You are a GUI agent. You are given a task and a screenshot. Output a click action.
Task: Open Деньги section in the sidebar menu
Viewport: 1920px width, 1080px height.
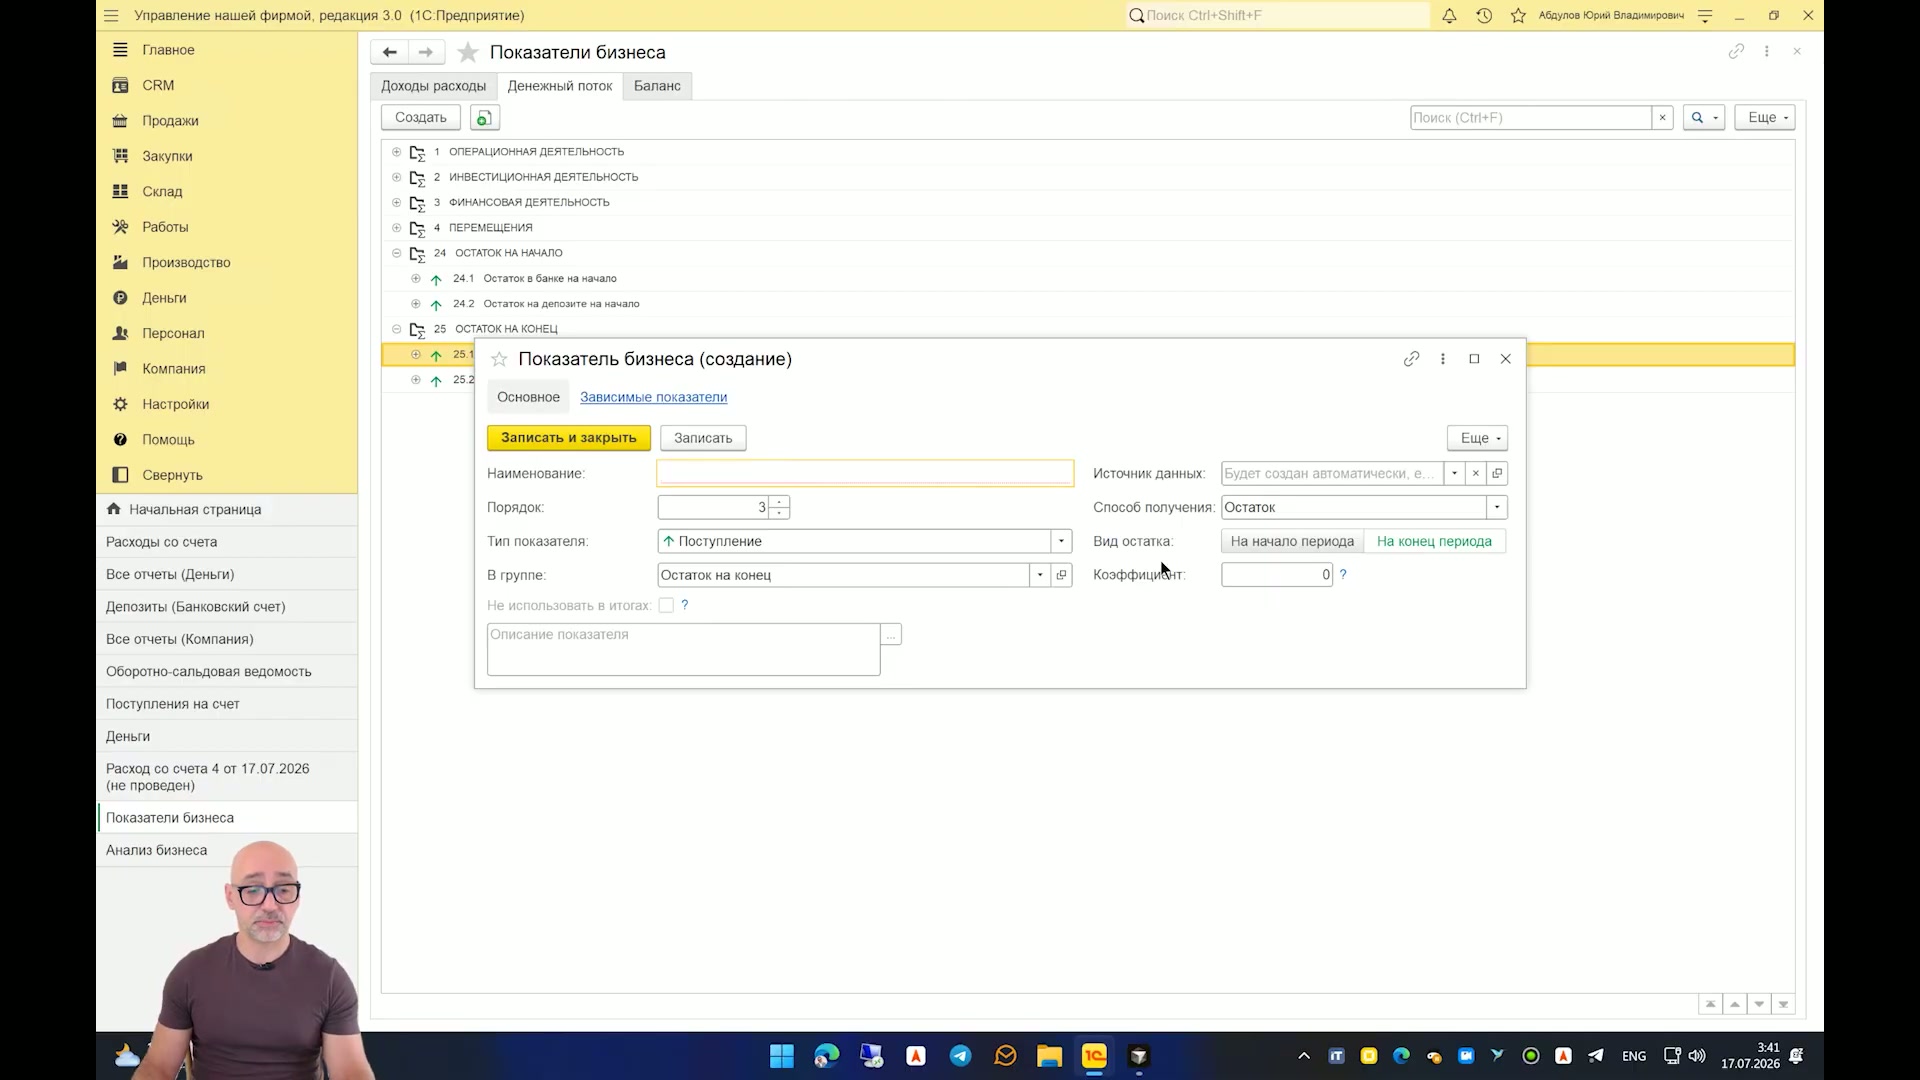pos(164,298)
